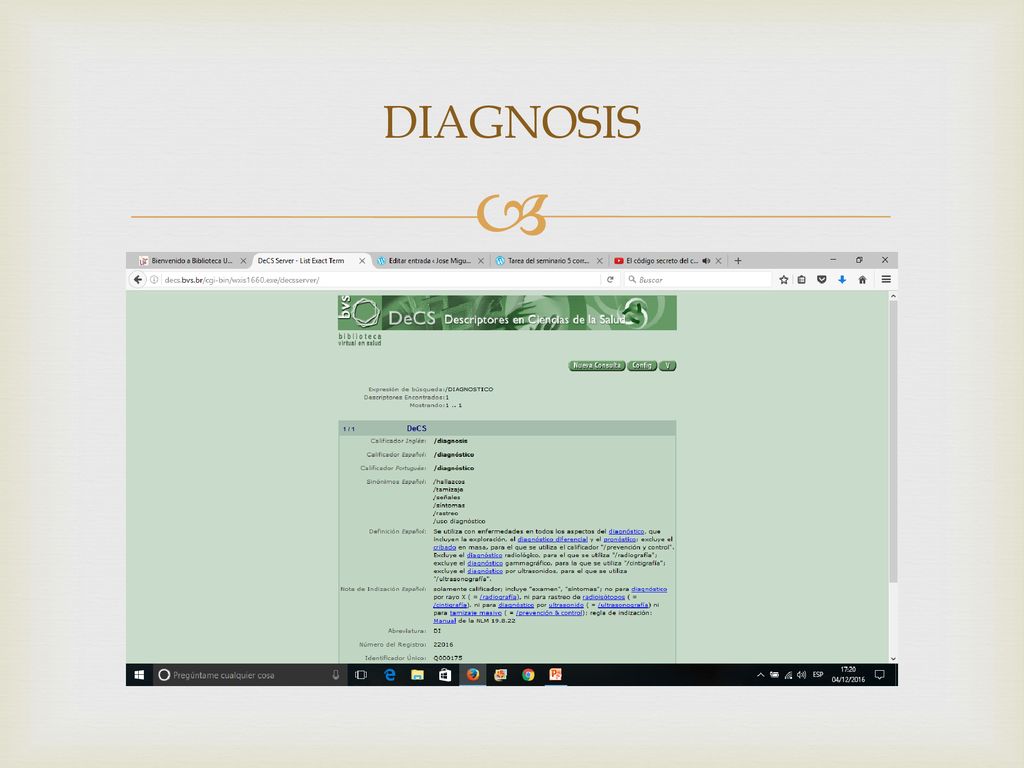1024x768 pixels.
Task: Open a new tab with the plus button
Action: (738, 261)
